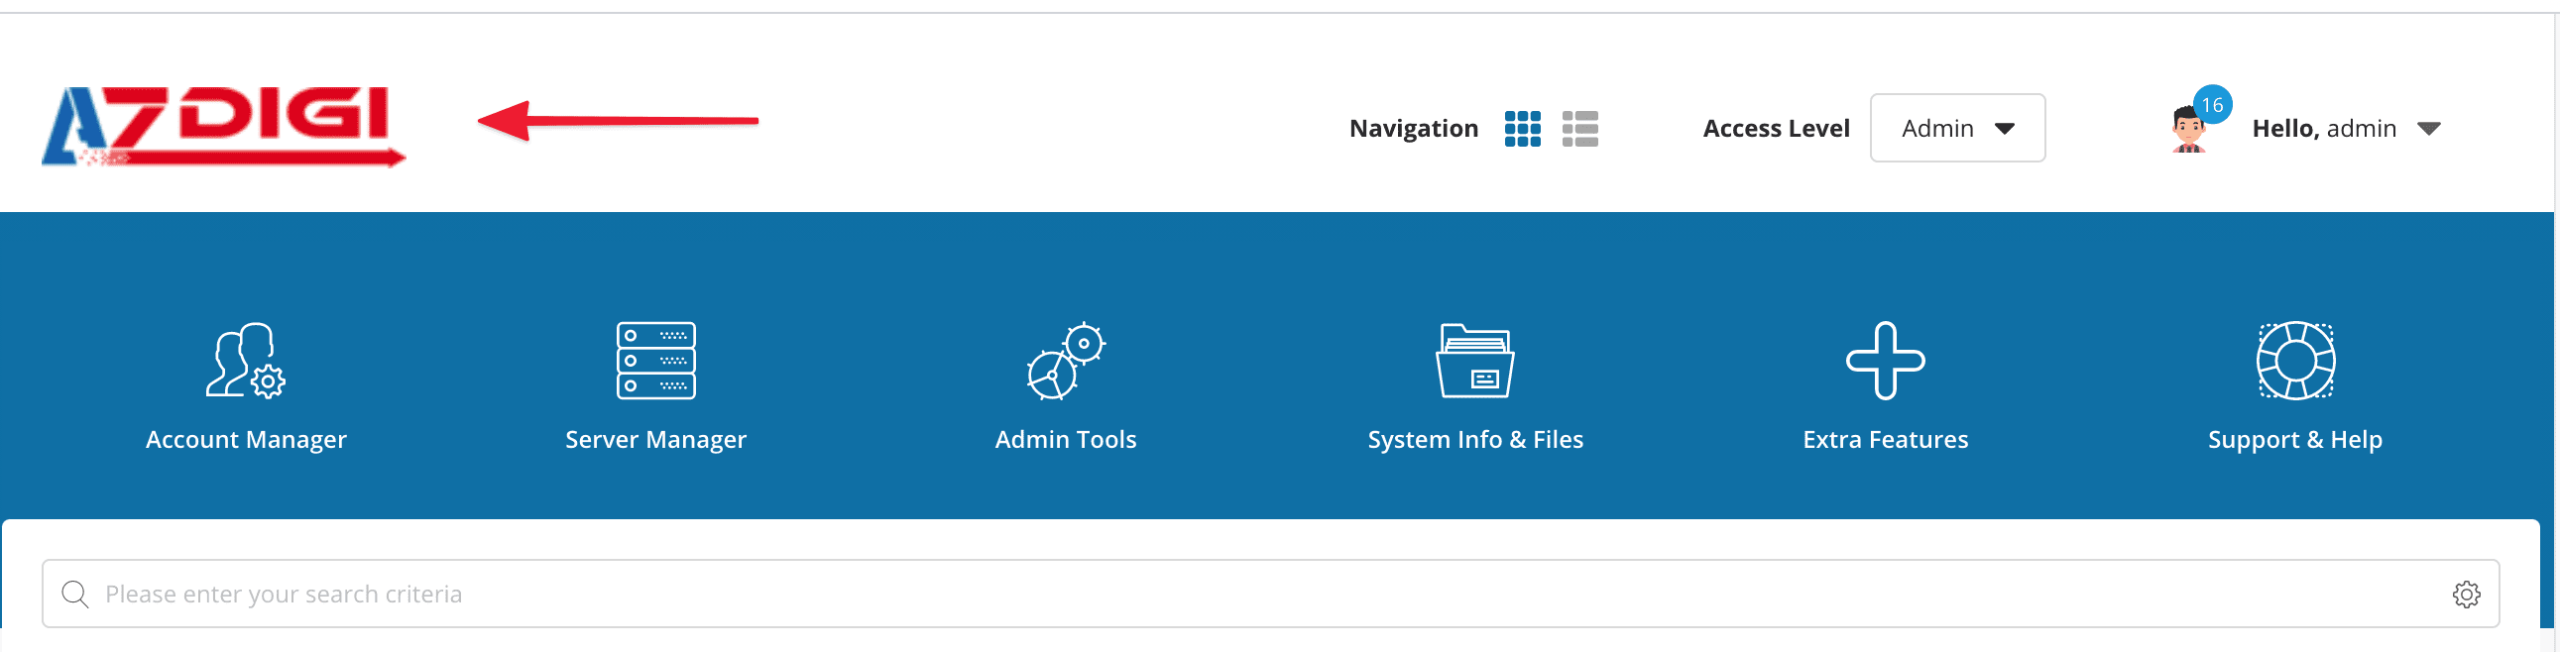Open the Access Level Admin dropdown
Image resolution: width=2560 pixels, height=652 pixels.
[1956, 128]
